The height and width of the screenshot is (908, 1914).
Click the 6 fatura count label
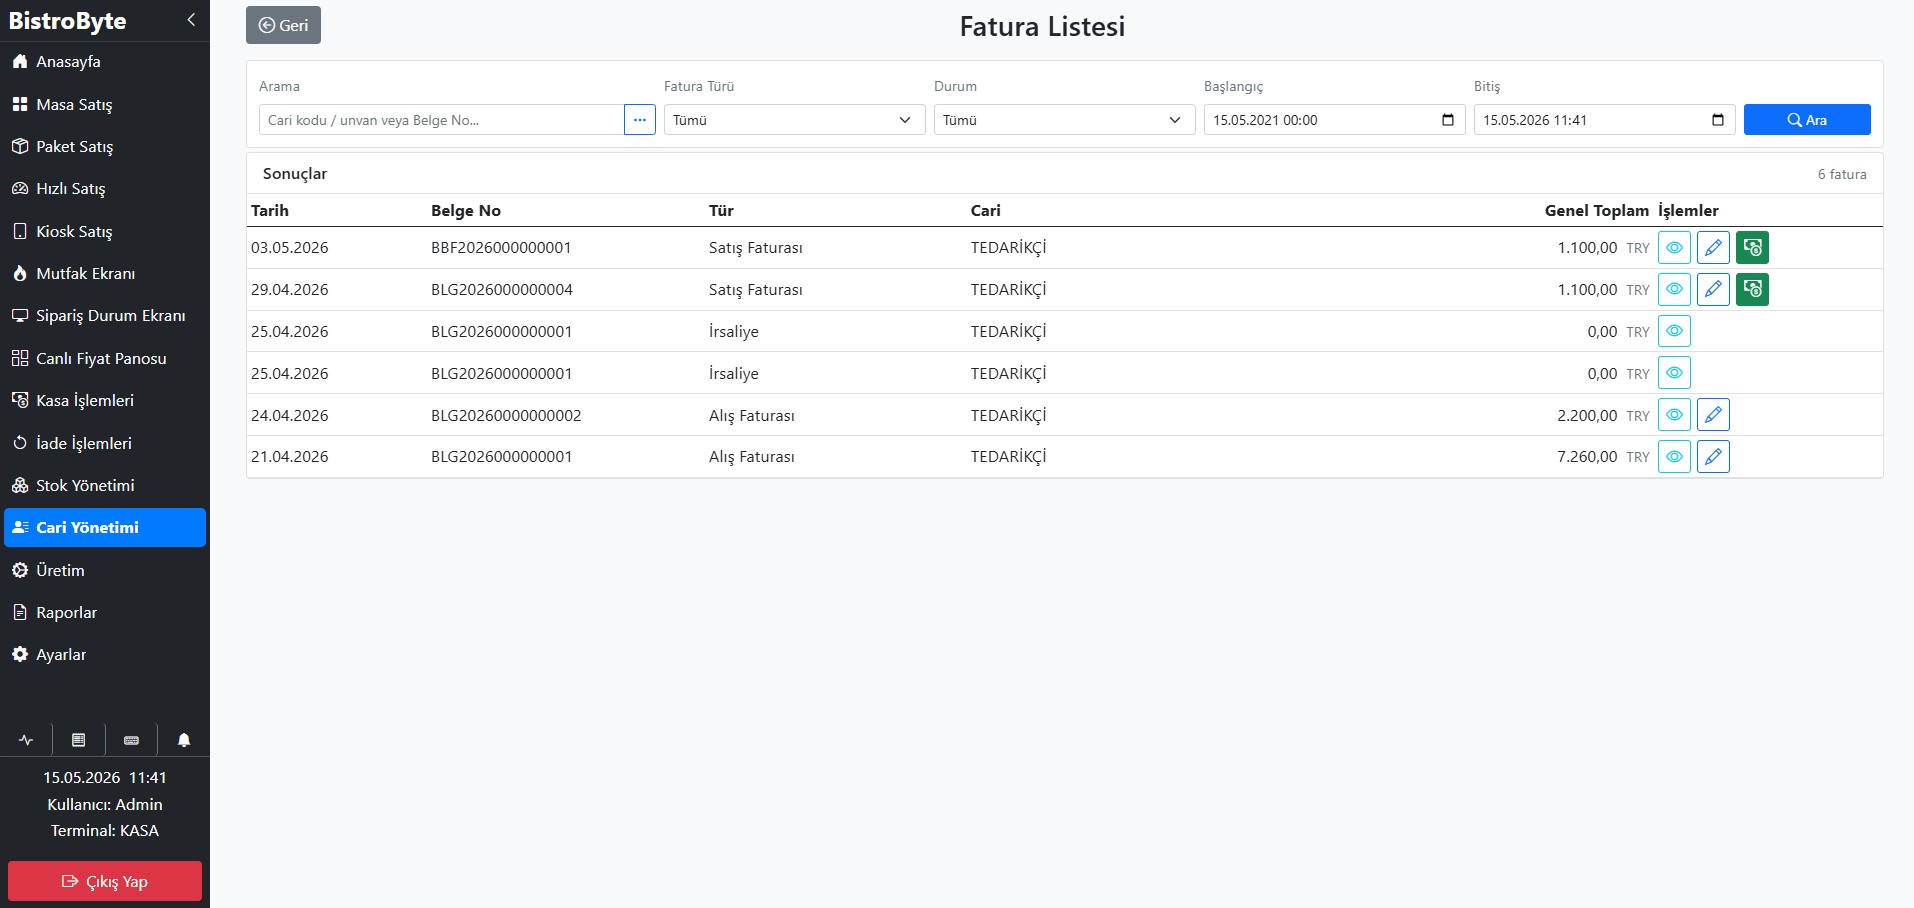[x=1842, y=174]
